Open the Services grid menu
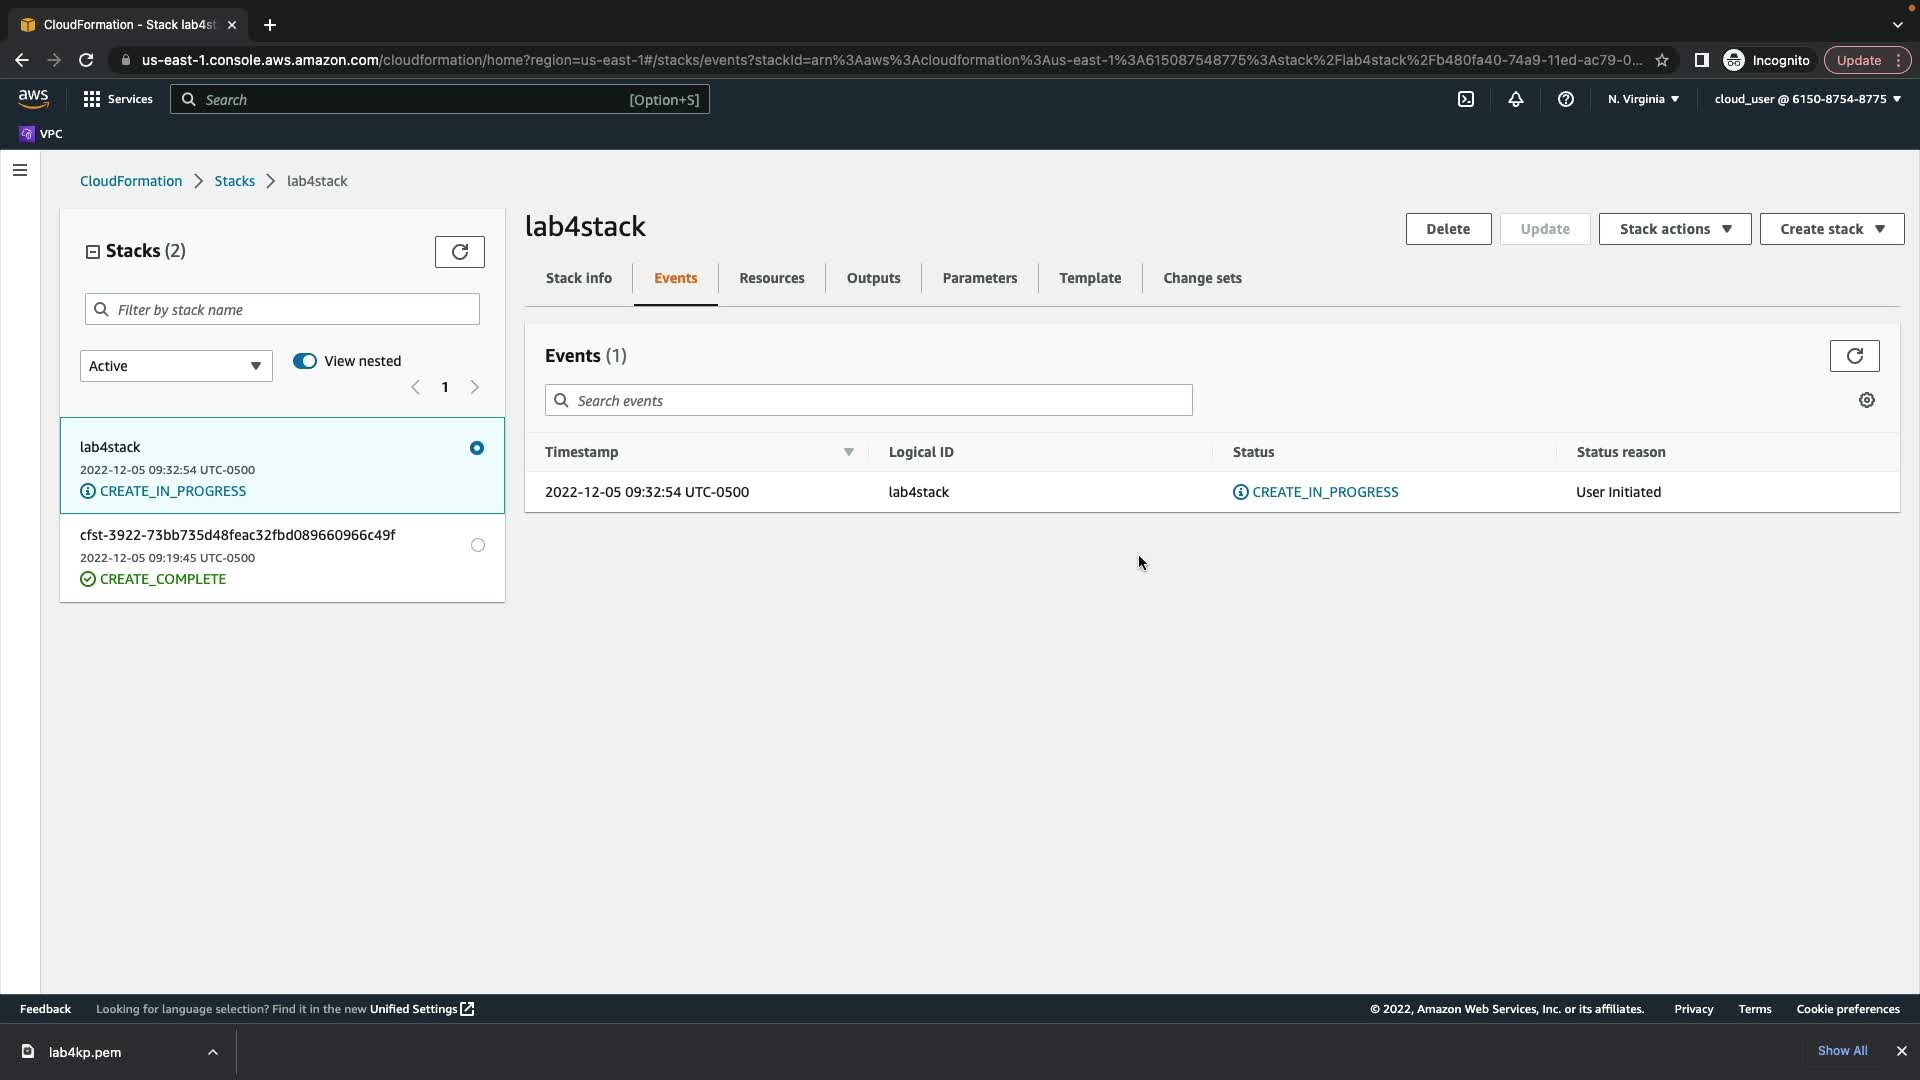The width and height of the screenshot is (1920, 1080). [x=92, y=99]
